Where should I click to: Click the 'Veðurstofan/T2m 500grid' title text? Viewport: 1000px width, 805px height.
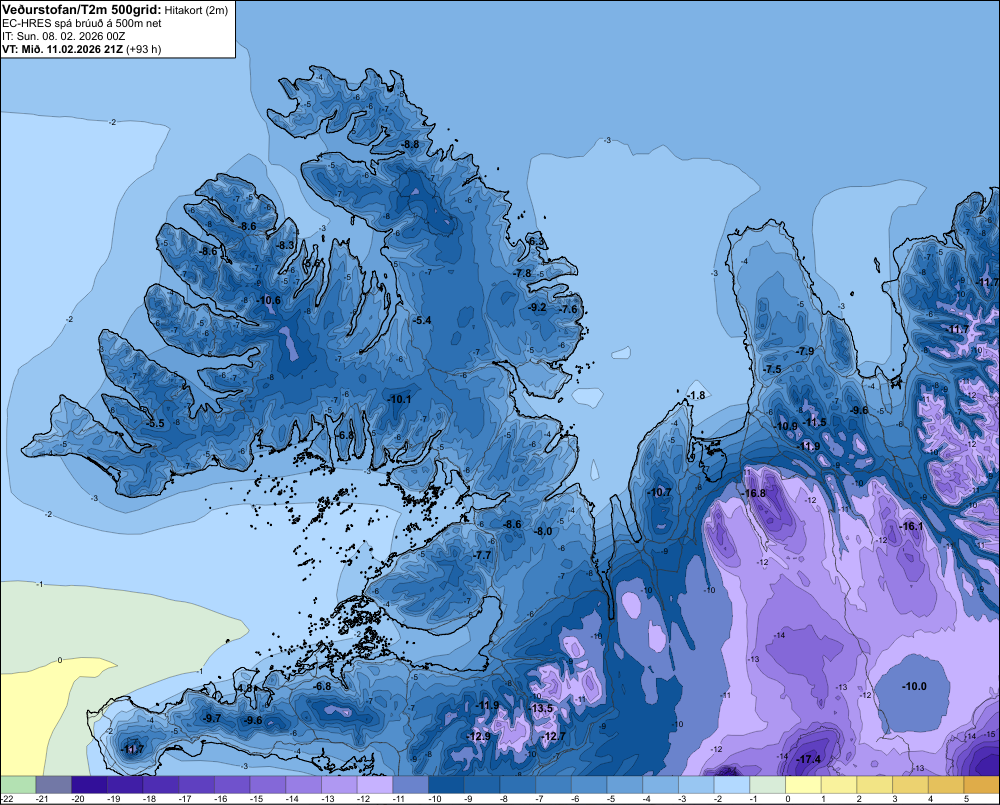tap(81, 10)
